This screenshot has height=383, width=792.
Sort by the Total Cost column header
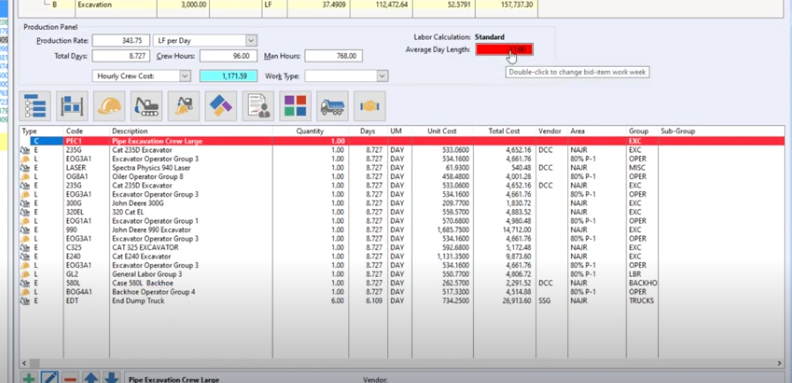[x=505, y=131]
